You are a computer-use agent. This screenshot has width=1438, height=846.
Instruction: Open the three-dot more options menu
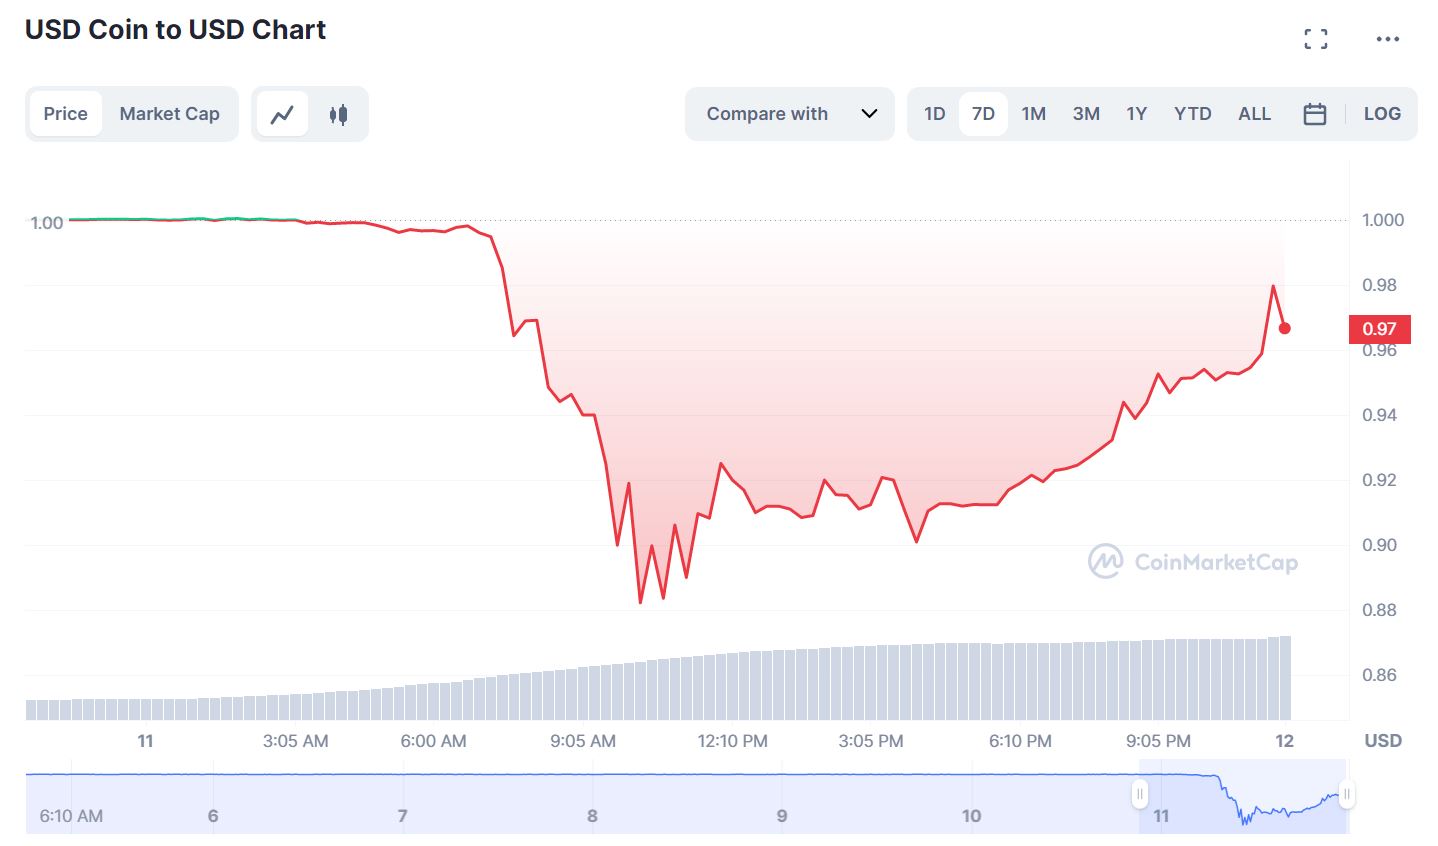tap(1387, 39)
